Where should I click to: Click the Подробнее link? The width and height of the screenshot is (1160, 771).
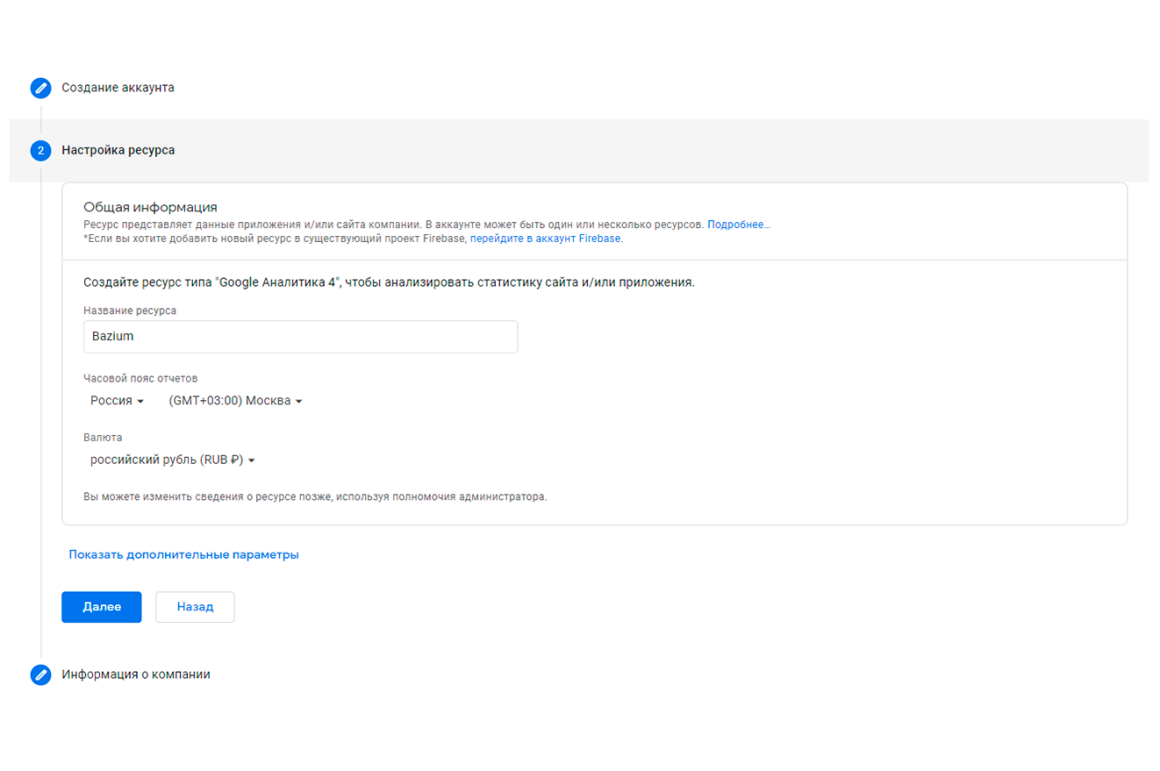[738, 224]
